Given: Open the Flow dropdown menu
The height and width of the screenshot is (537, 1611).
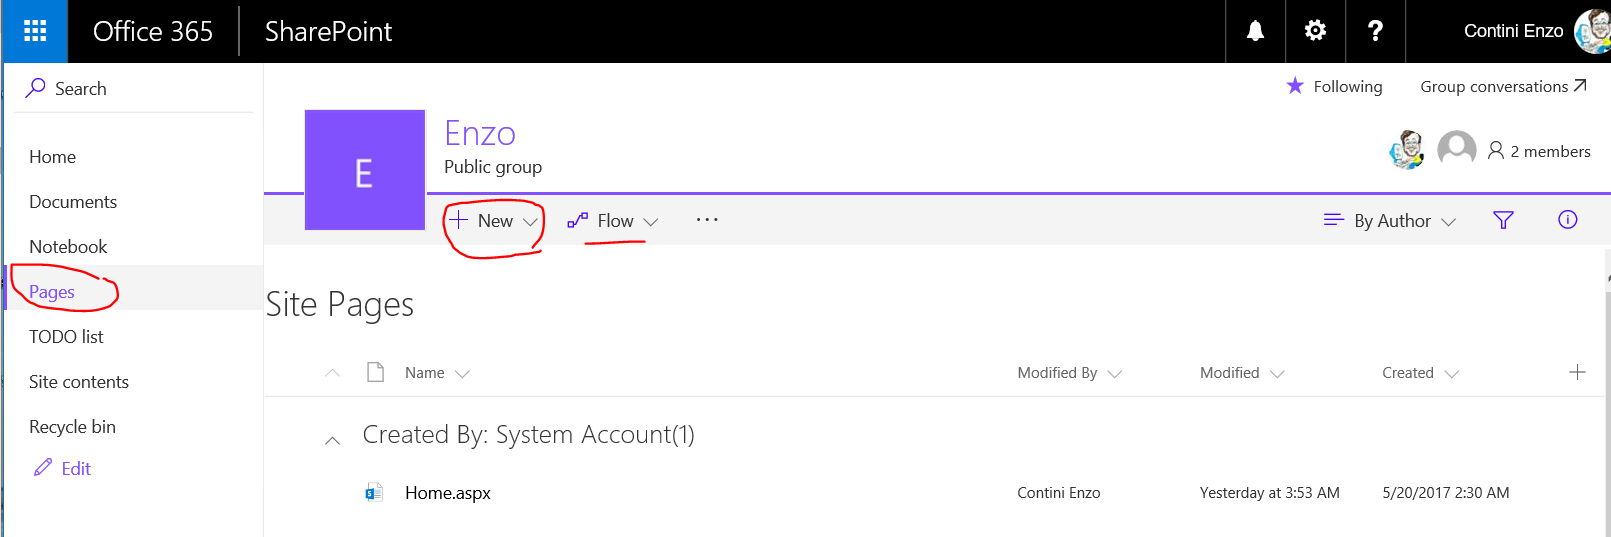Looking at the screenshot, I should click(x=613, y=221).
